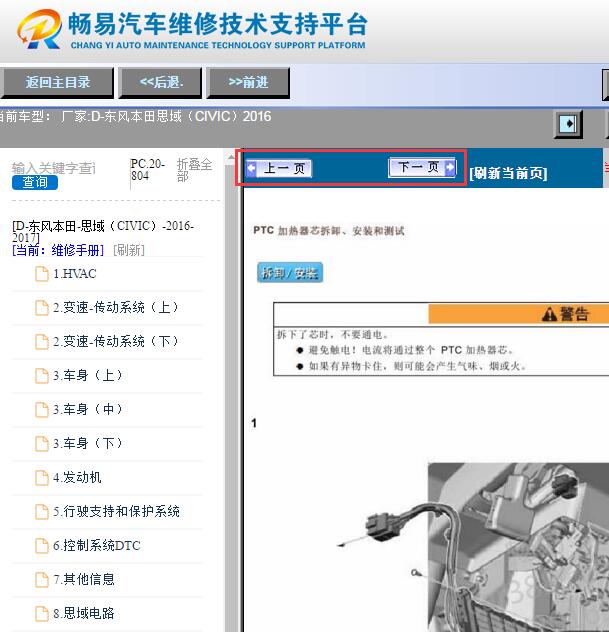
Task: Click the left arrow icon on 上一页
Action: click(x=251, y=168)
